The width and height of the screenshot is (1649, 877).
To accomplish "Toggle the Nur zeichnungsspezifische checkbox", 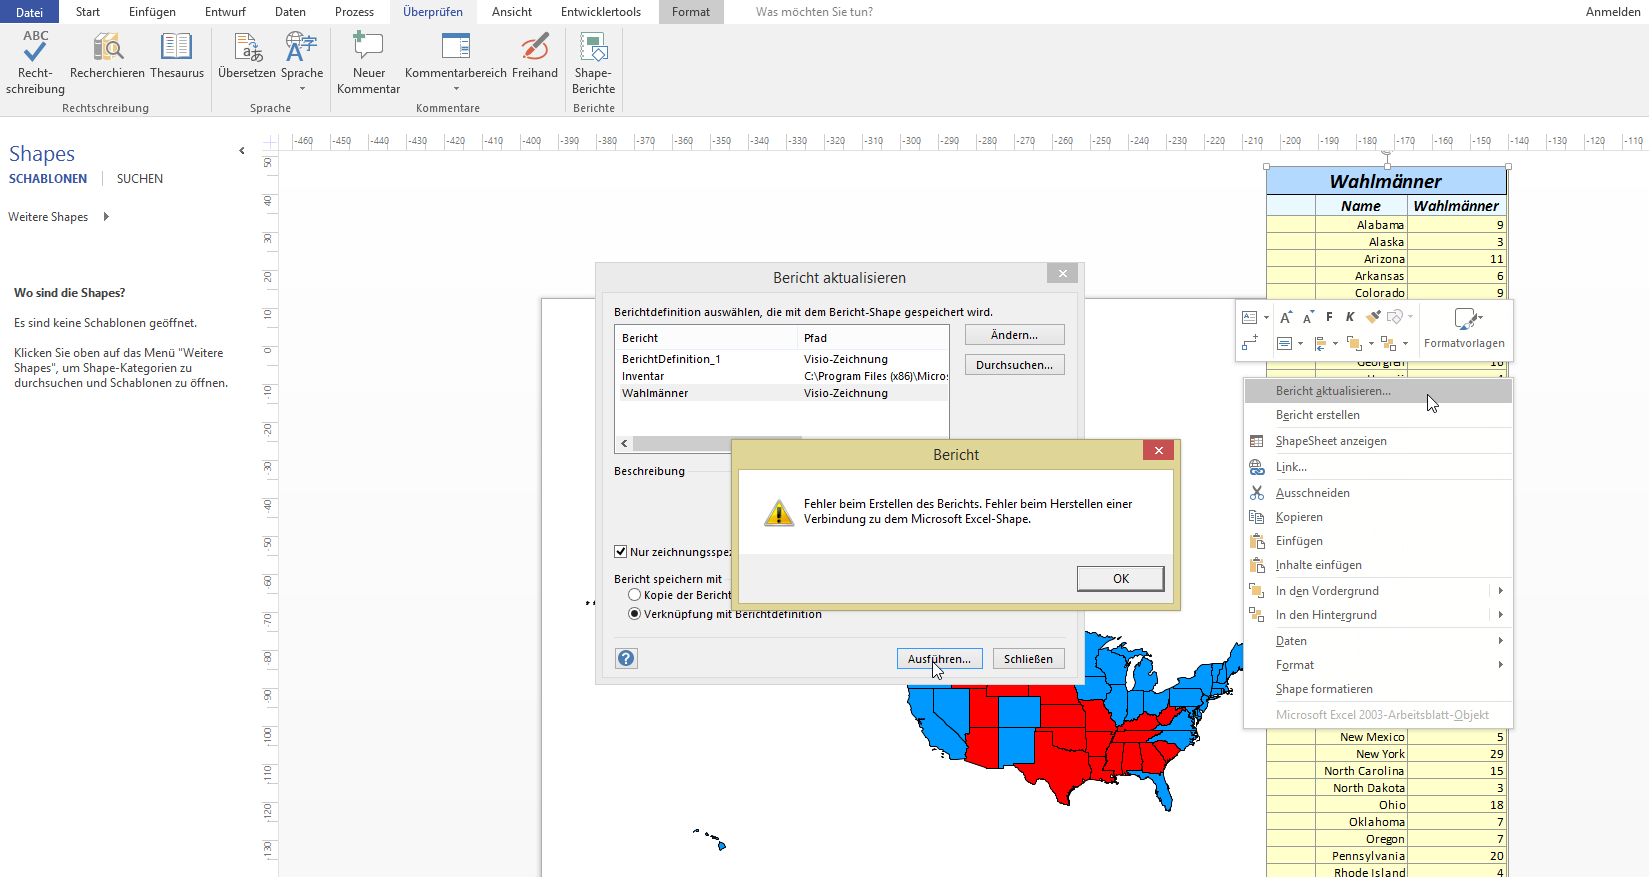I will click(x=620, y=552).
